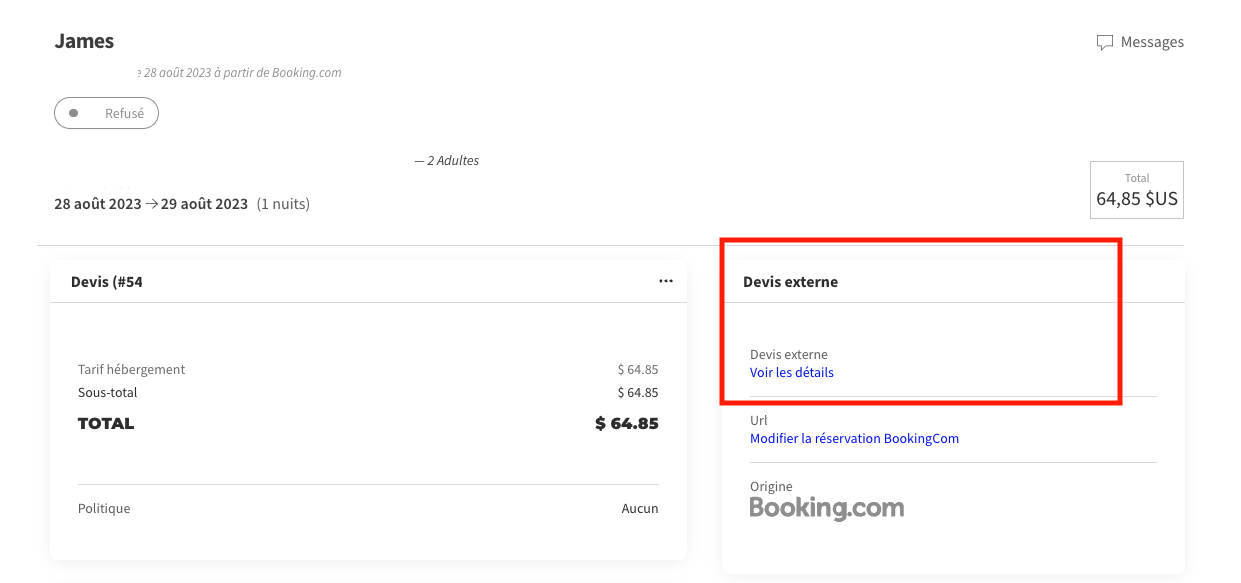Select the Tarif hébergement line item
Viewport: 1241px width, 583px height.
tap(132, 370)
